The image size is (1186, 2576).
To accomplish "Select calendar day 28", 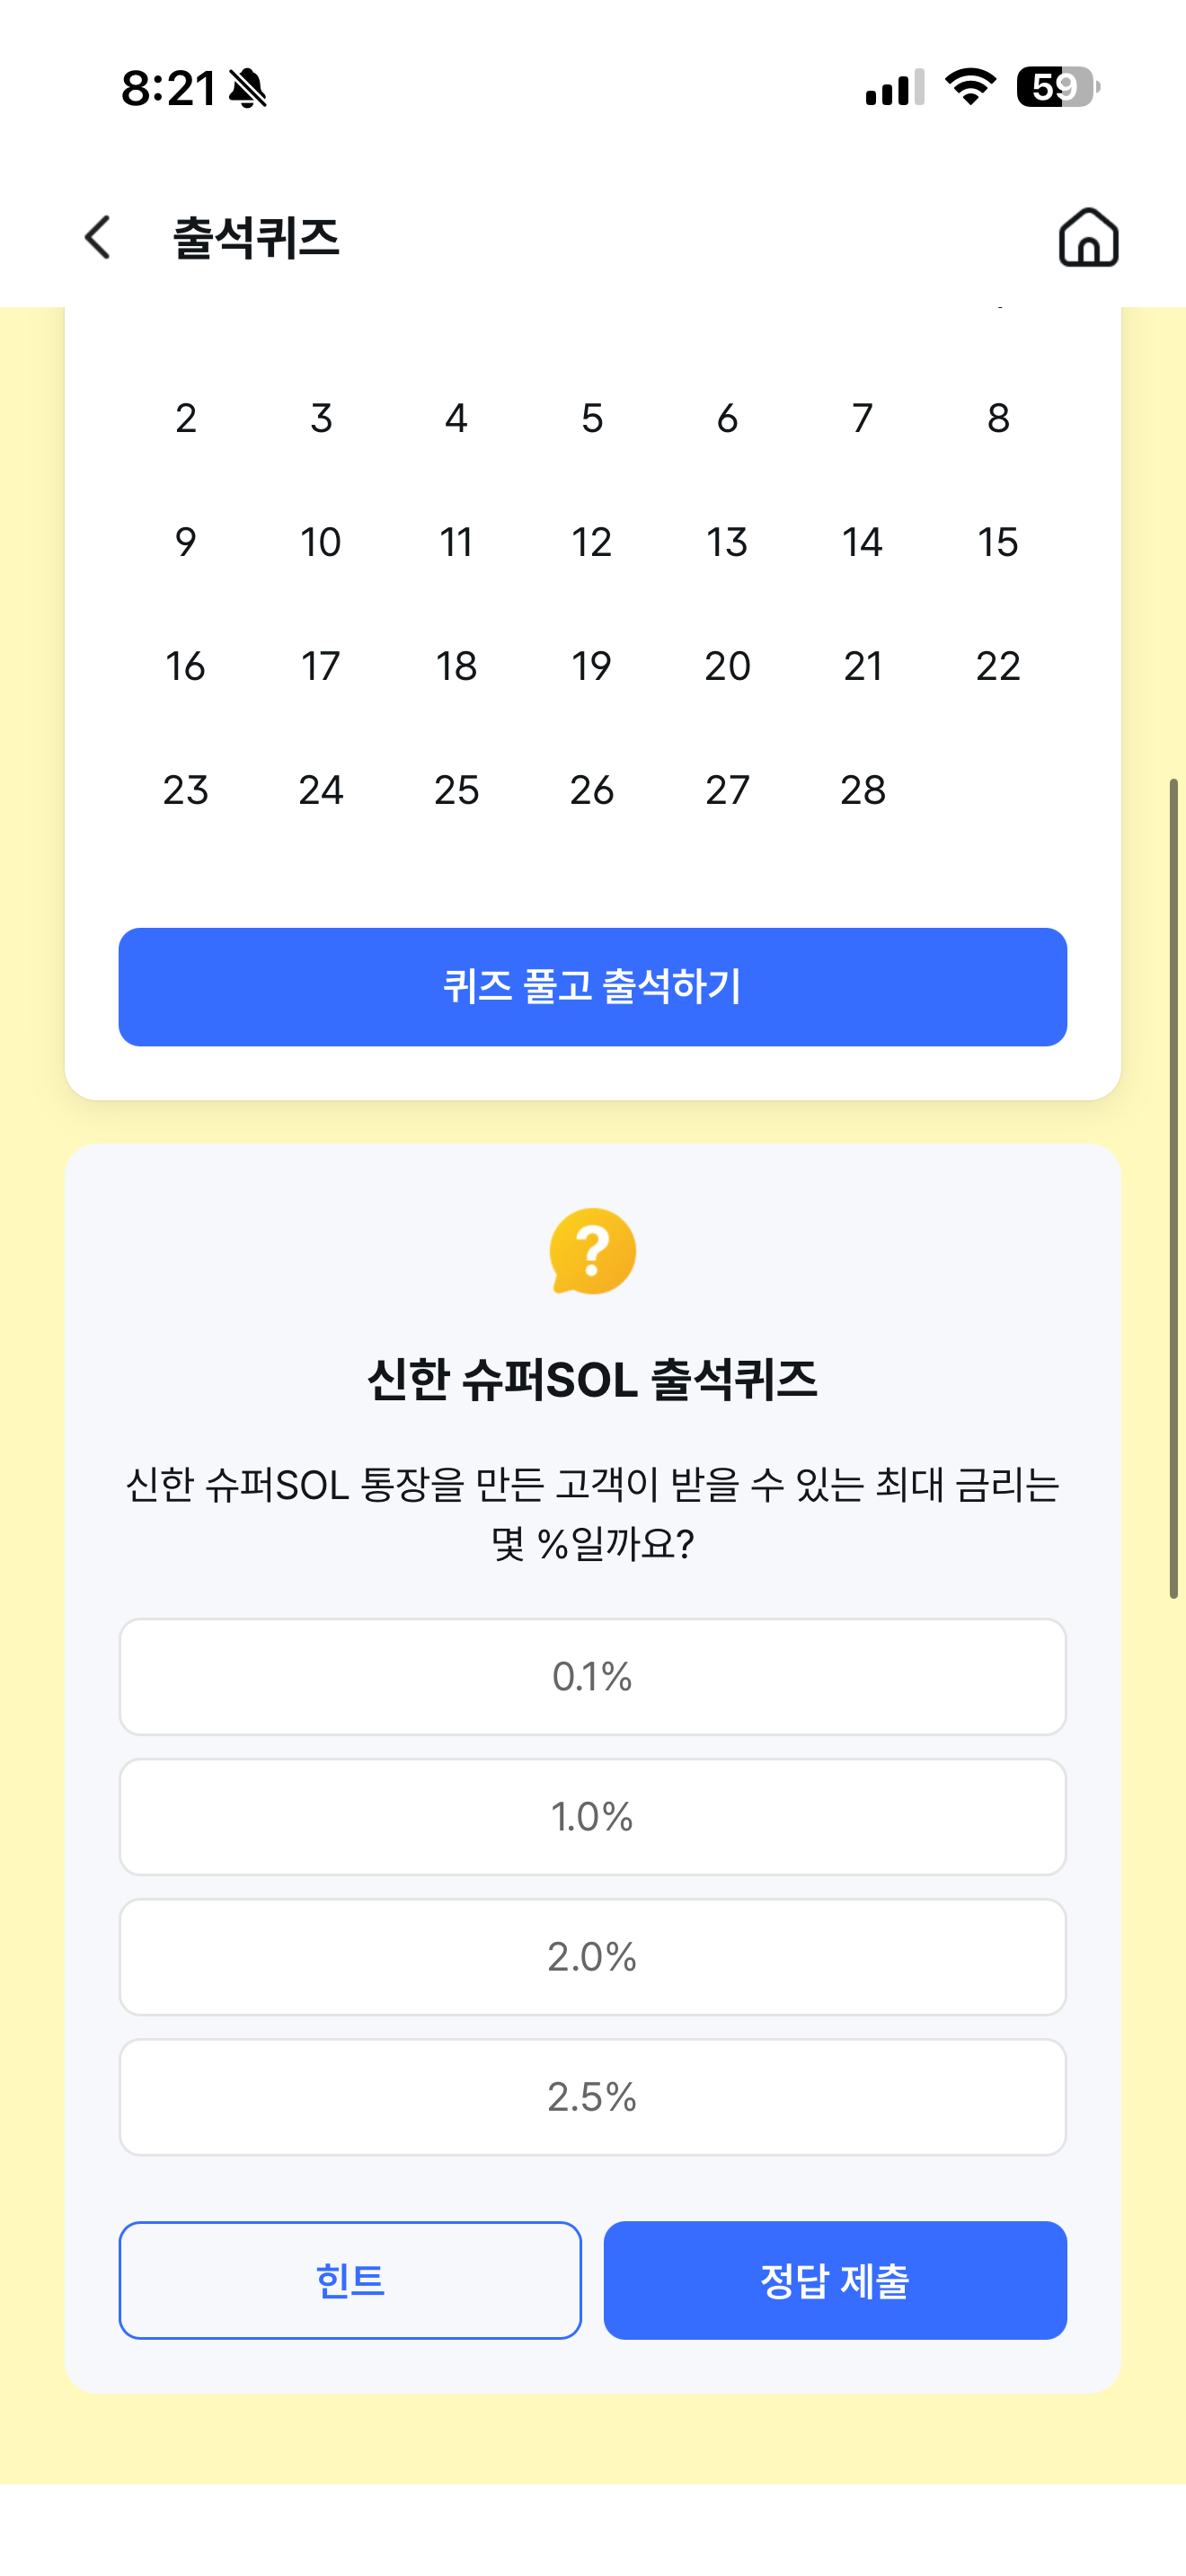I will [862, 790].
